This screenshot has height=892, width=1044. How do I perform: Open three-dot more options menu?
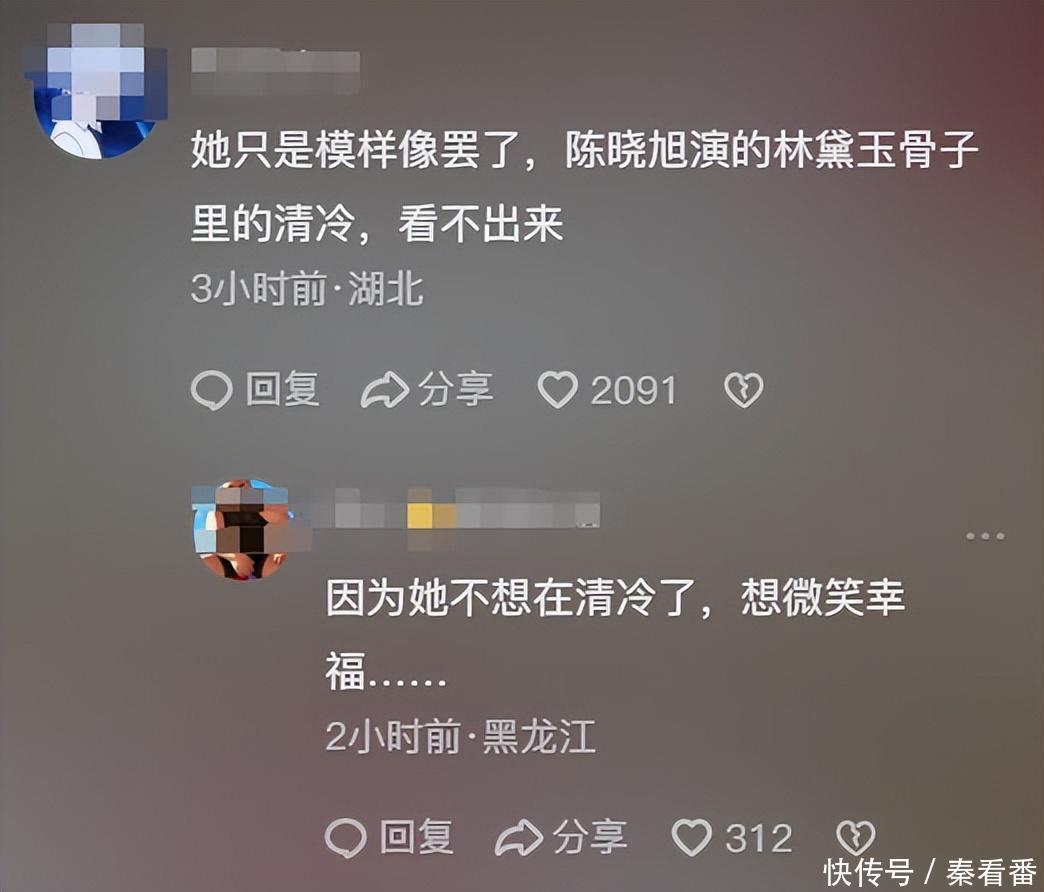(985, 536)
